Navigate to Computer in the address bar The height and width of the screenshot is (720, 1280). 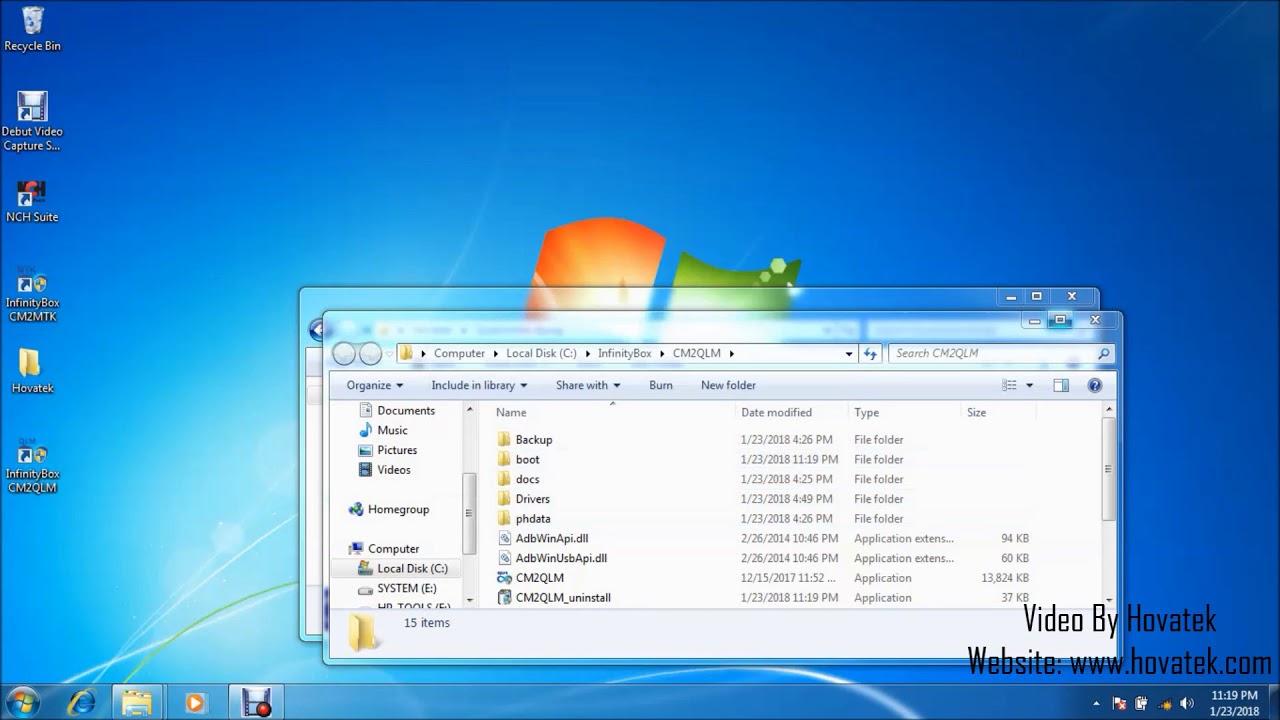pyautogui.click(x=459, y=353)
